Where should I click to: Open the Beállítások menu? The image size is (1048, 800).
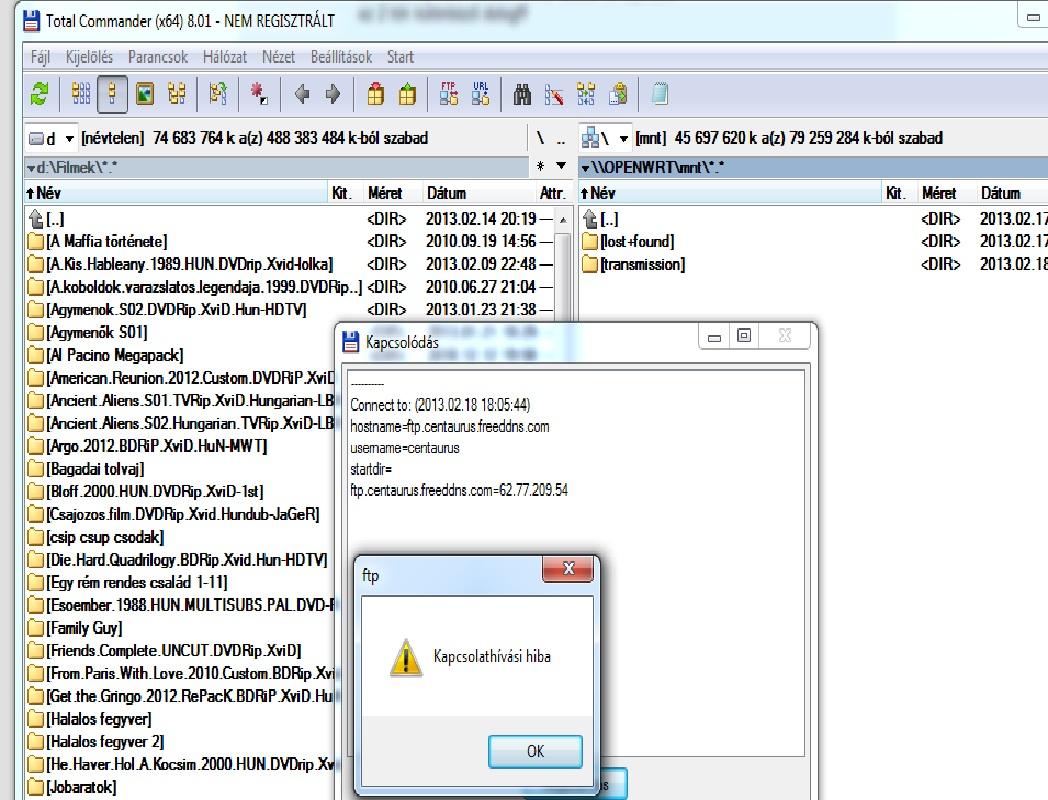click(341, 57)
